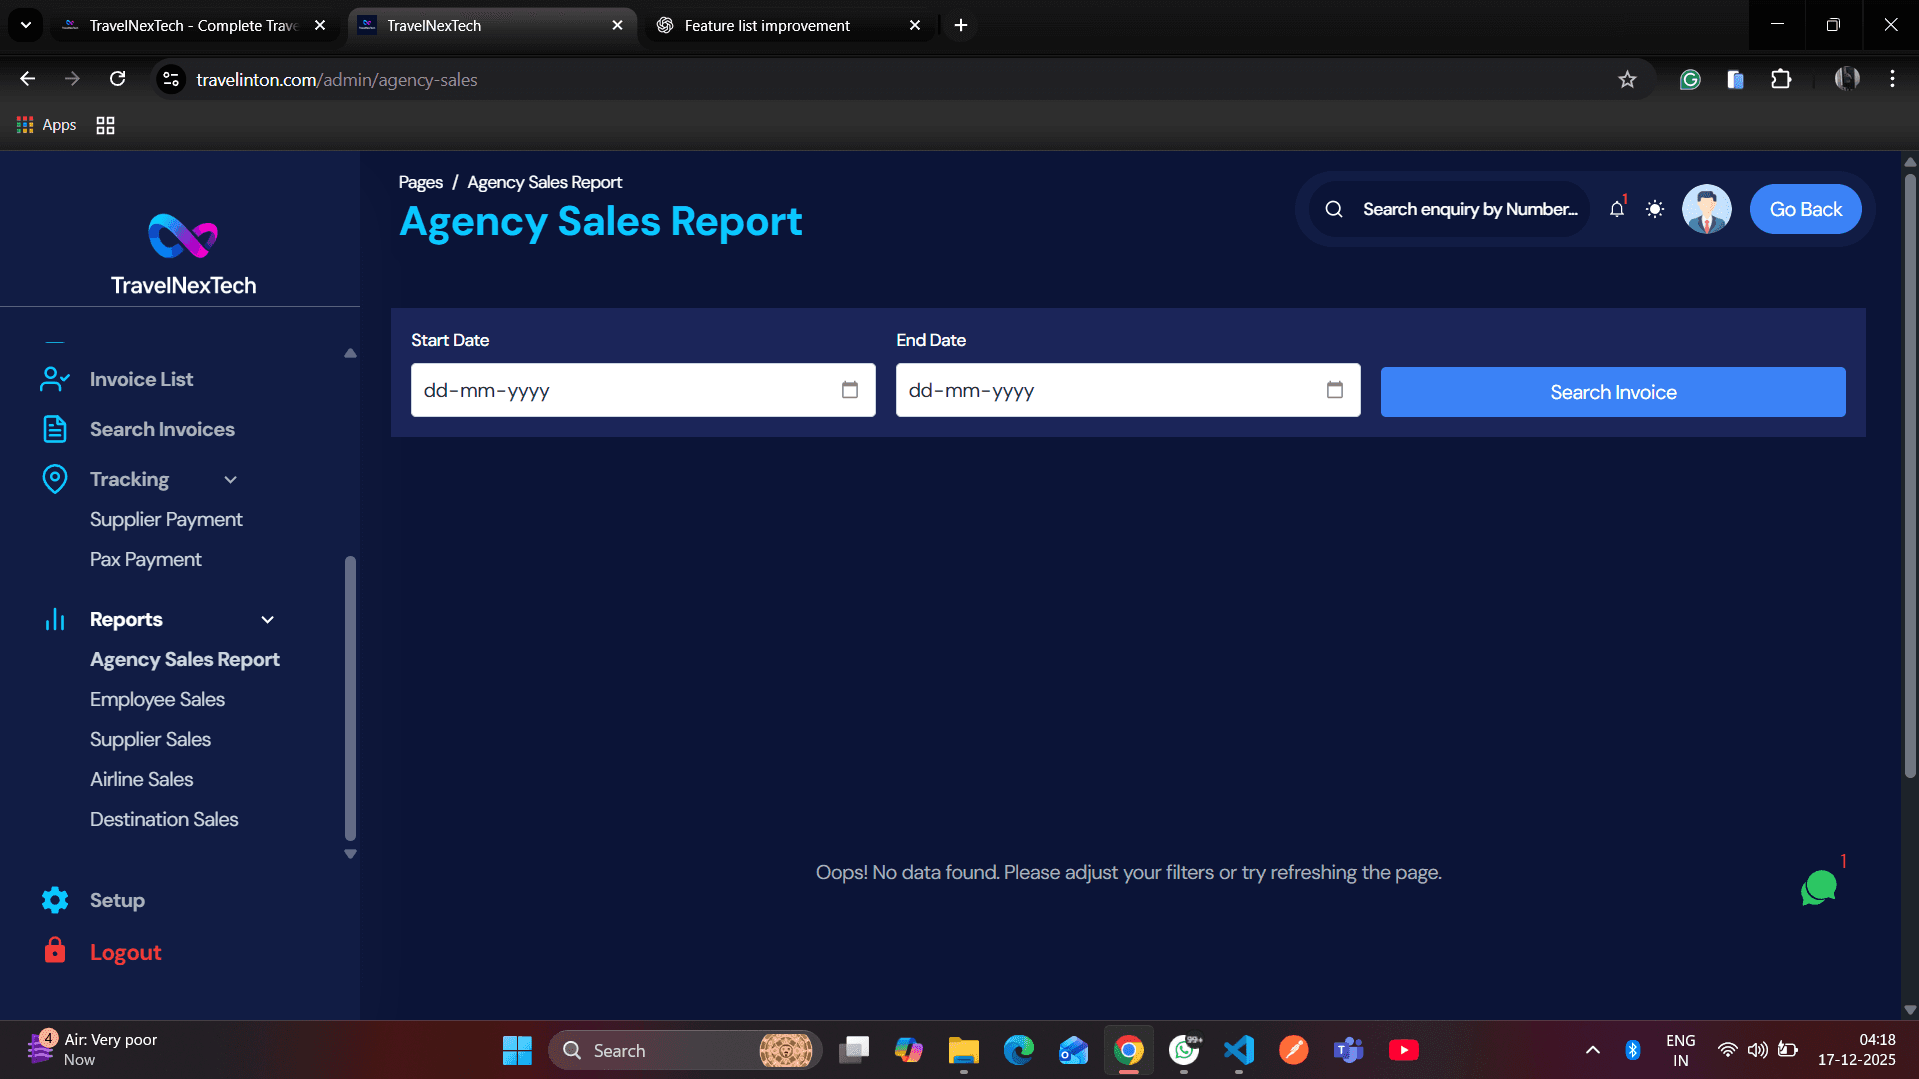The image size is (1919, 1079).
Task: Click the Go Back button
Action: pyautogui.click(x=1805, y=209)
